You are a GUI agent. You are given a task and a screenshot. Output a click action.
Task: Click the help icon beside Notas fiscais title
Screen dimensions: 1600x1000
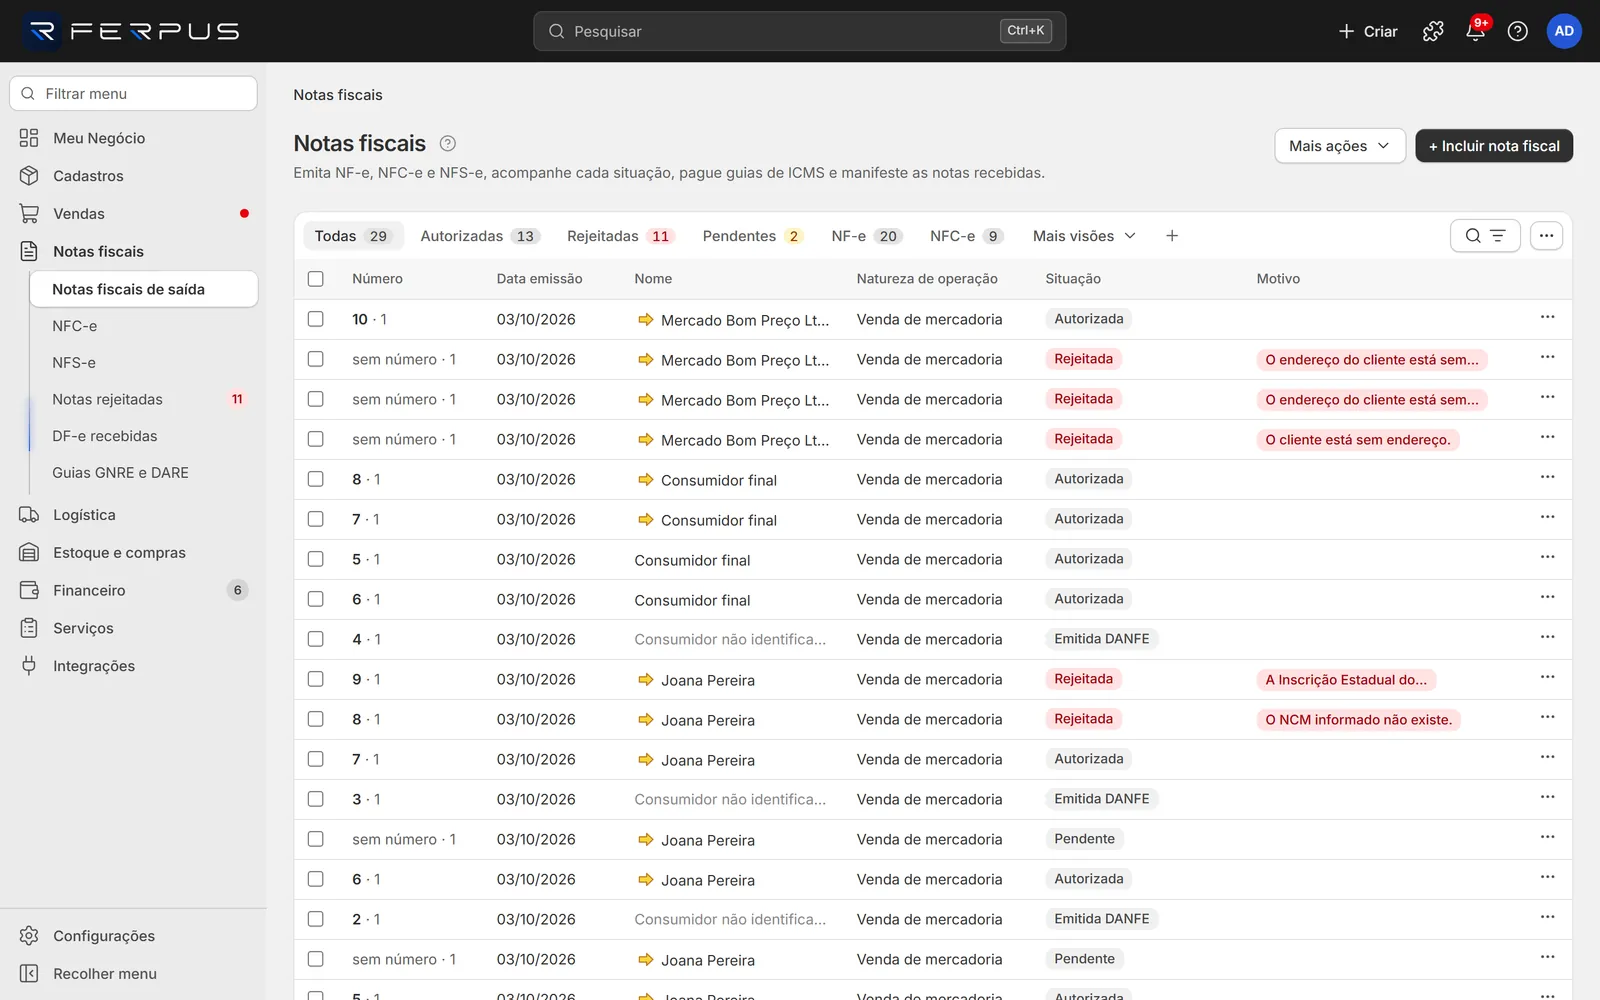[x=448, y=143]
